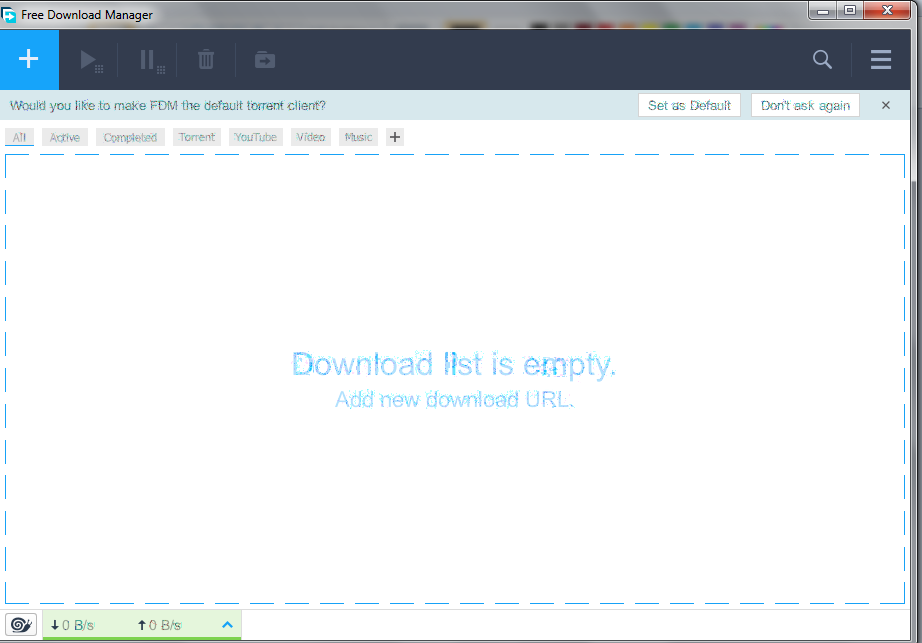Image resolution: width=922 pixels, height=643 pixels.
Task: Switch to the Active filter tab
Action: pos(65,137)
